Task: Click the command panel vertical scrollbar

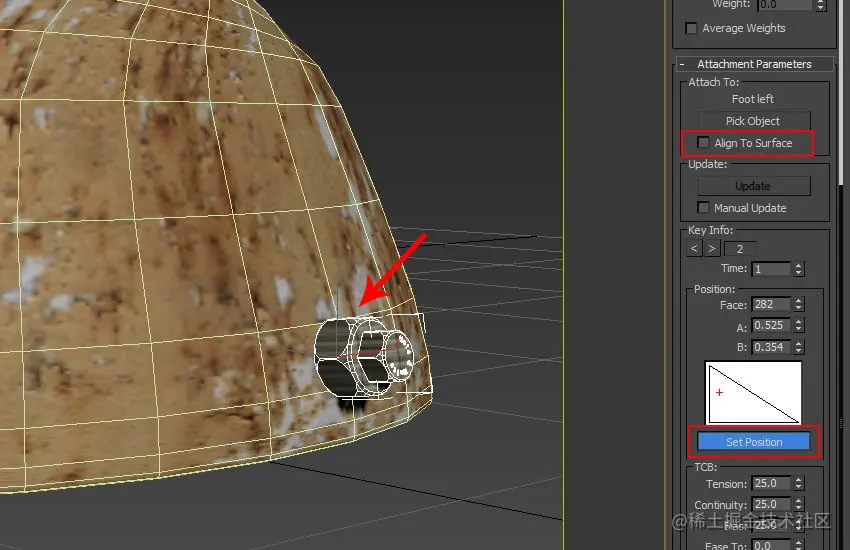Action: pyautogui.click(x=841, y=92)
